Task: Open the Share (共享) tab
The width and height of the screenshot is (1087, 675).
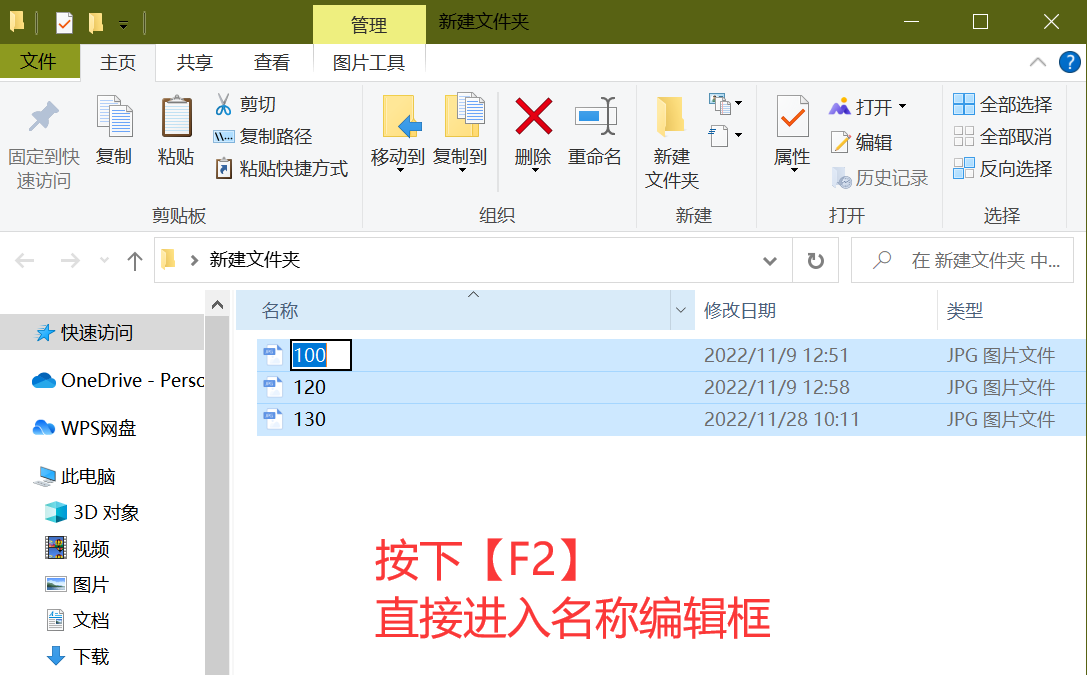Action: pos(194,63)
